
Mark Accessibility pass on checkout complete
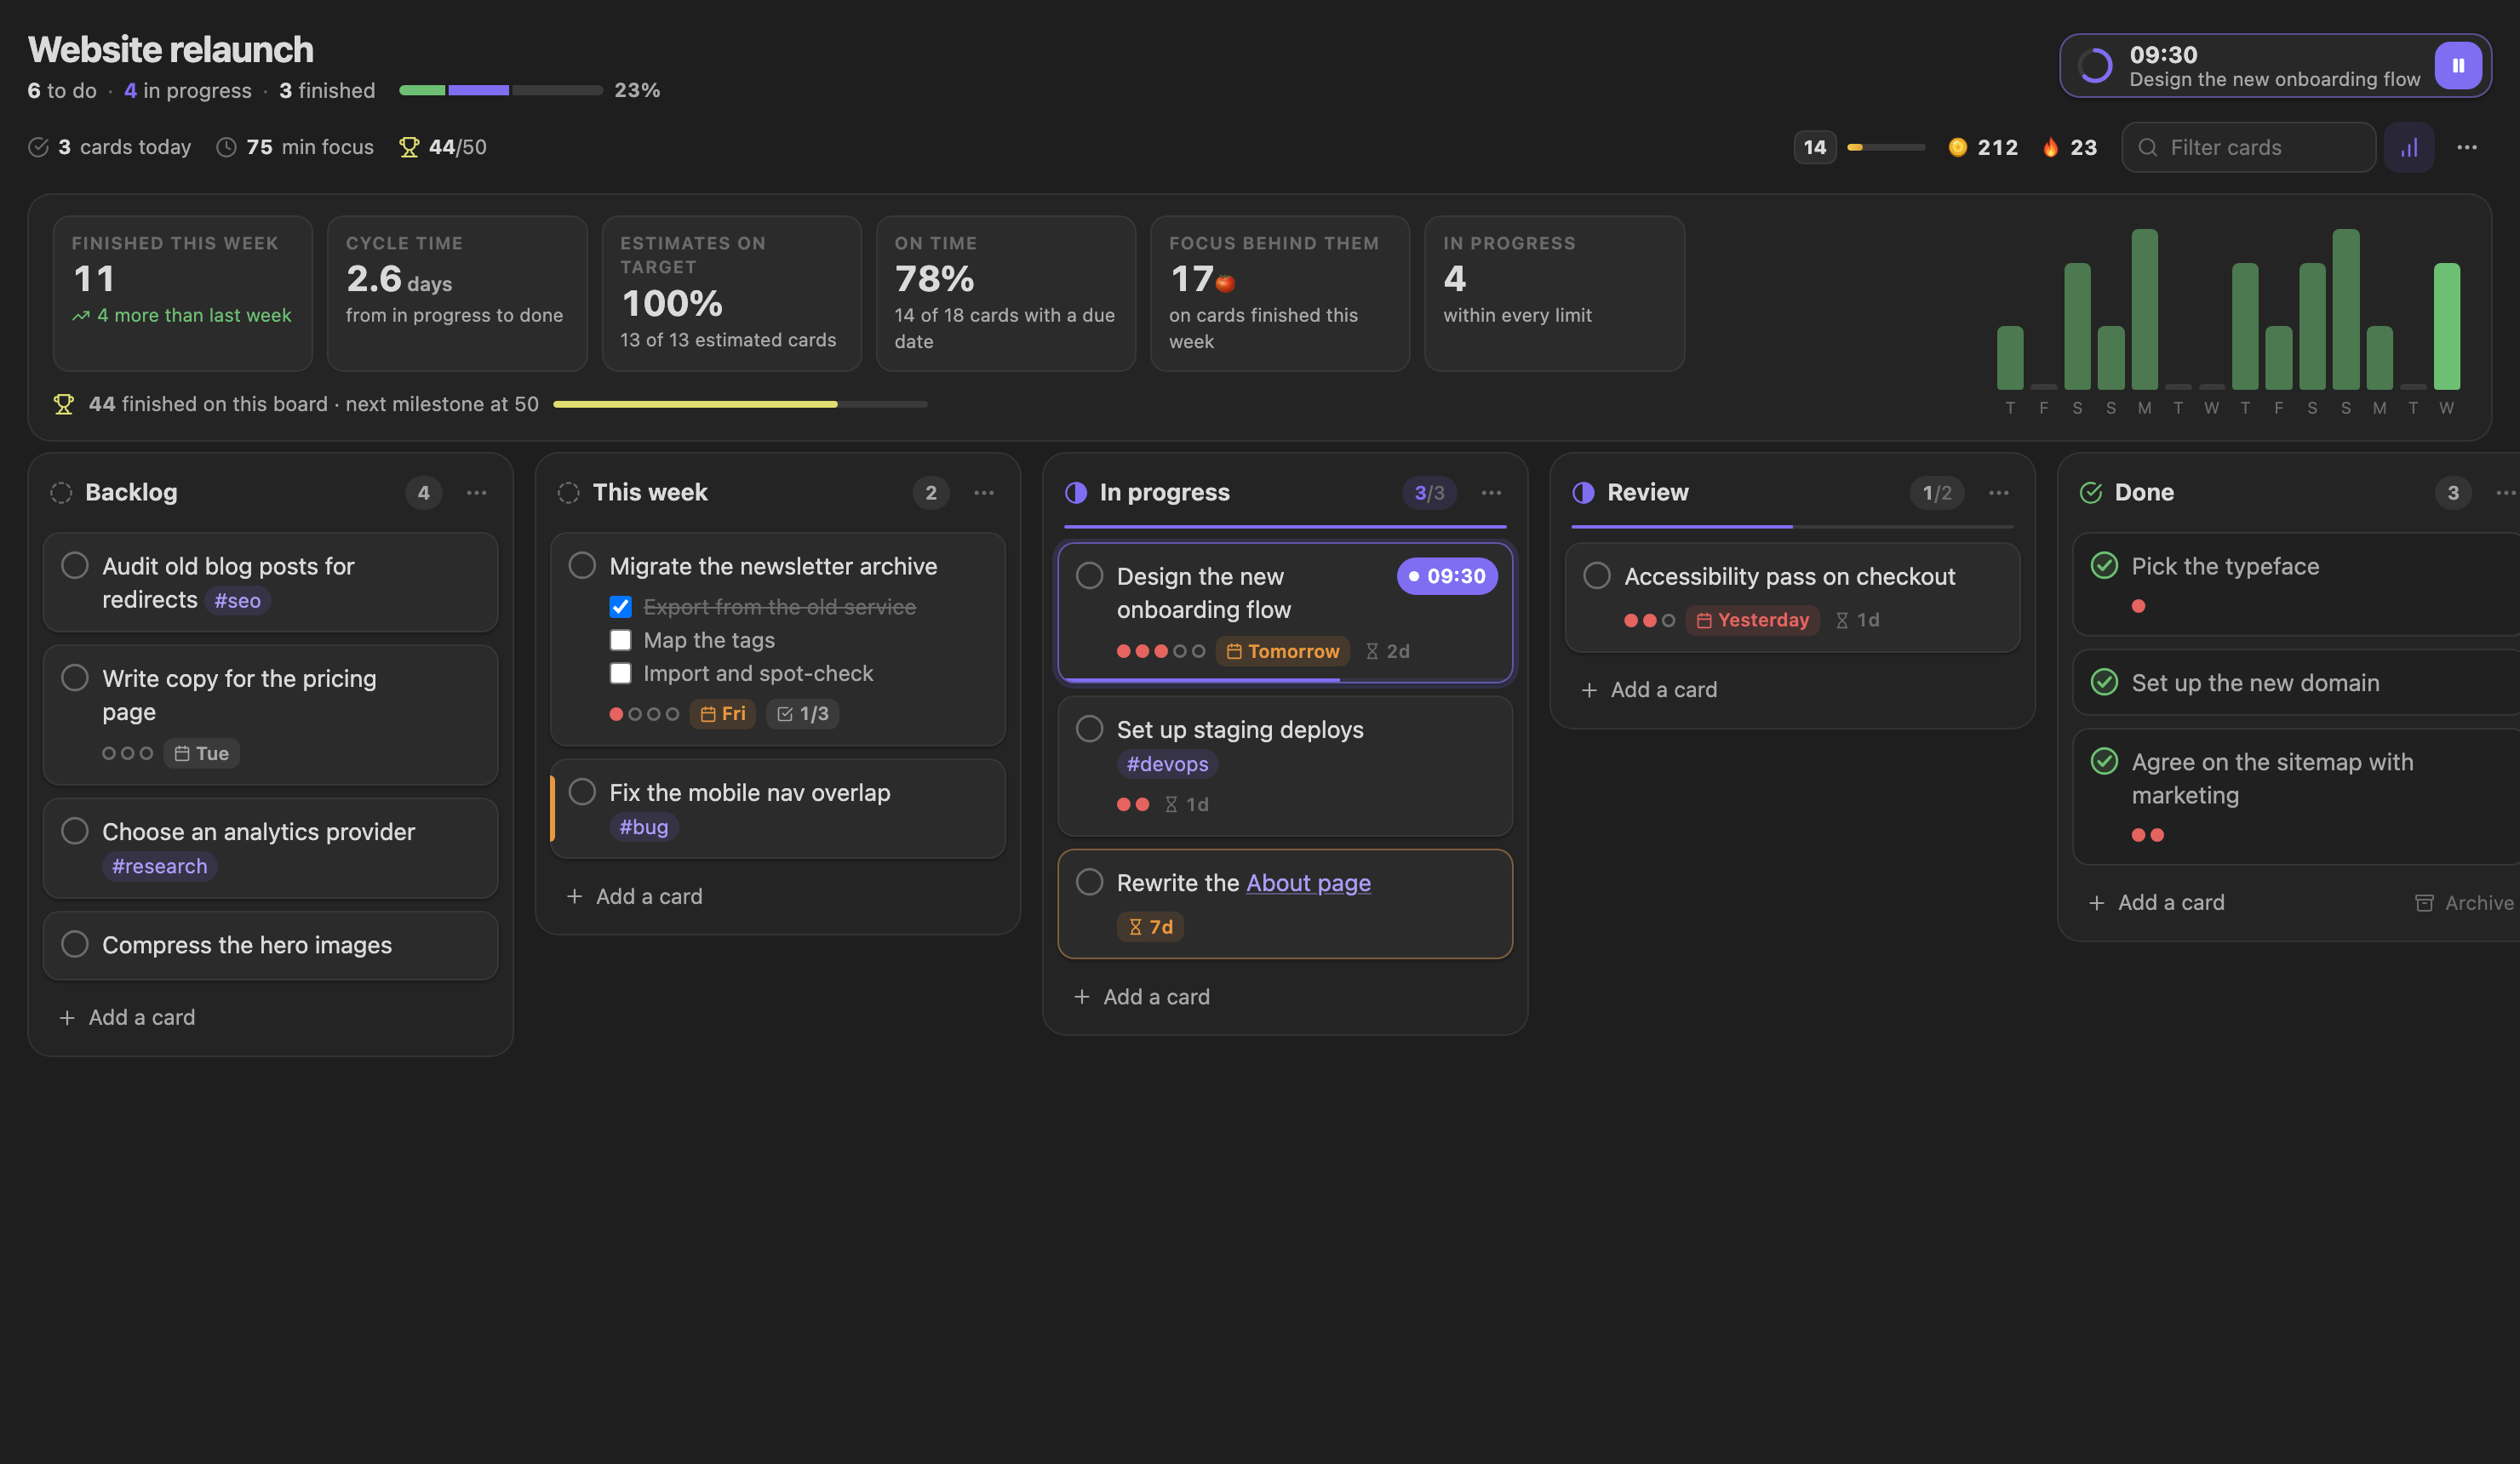[x=1597, y=575]
